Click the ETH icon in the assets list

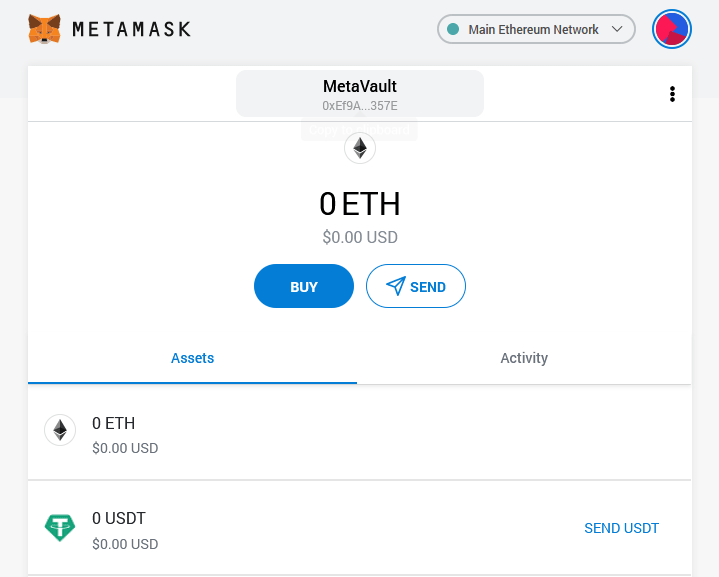coord(60,430)
